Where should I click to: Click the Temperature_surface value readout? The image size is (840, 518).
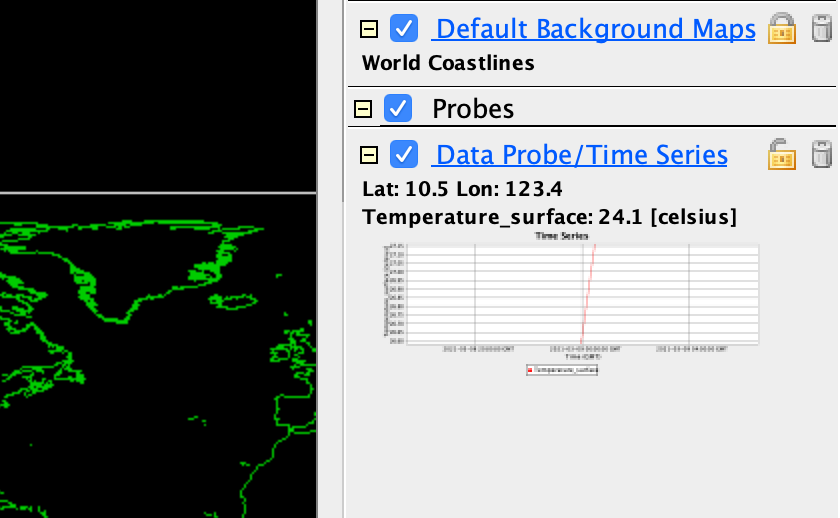[x=549, y=217]
